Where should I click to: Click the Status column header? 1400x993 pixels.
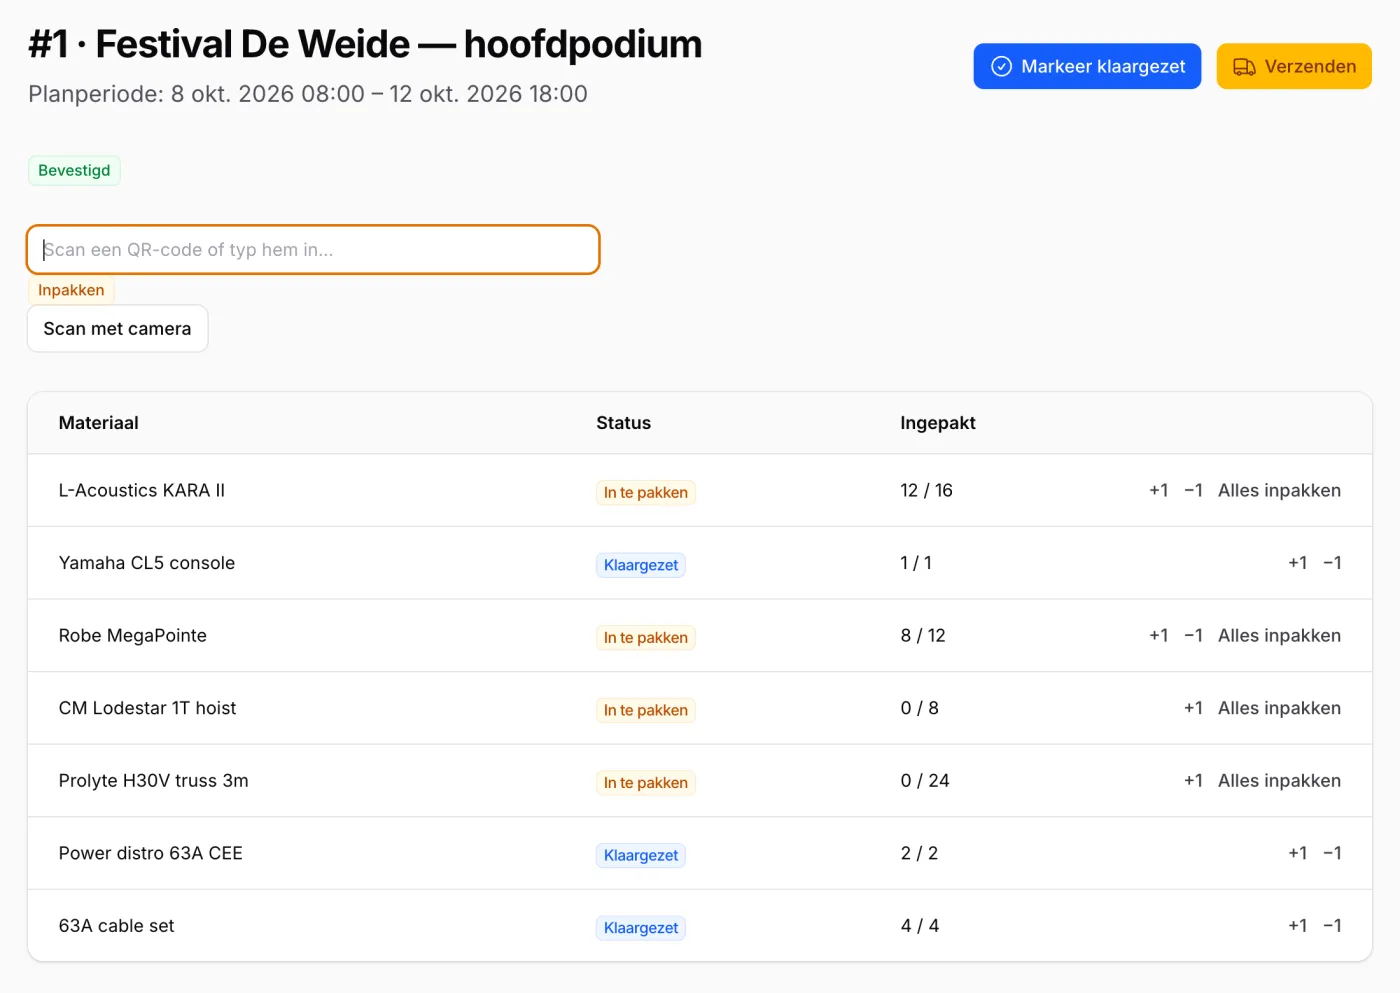(x=623, y=423)
